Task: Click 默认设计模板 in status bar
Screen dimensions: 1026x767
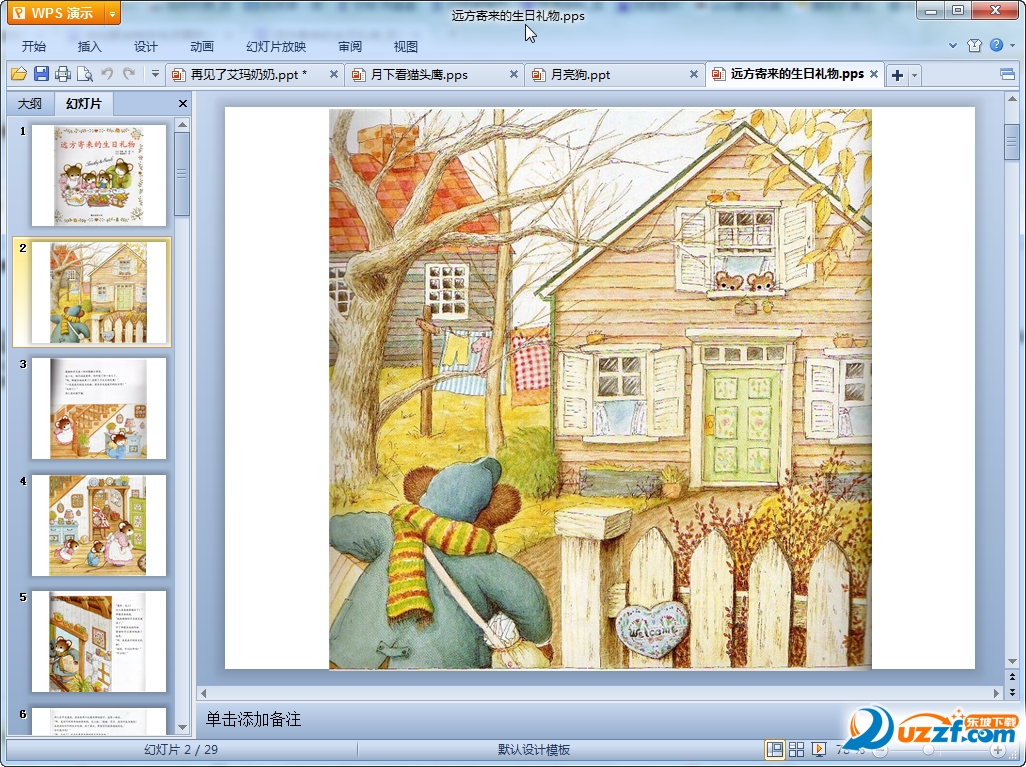Action: (x=533, y=750)
